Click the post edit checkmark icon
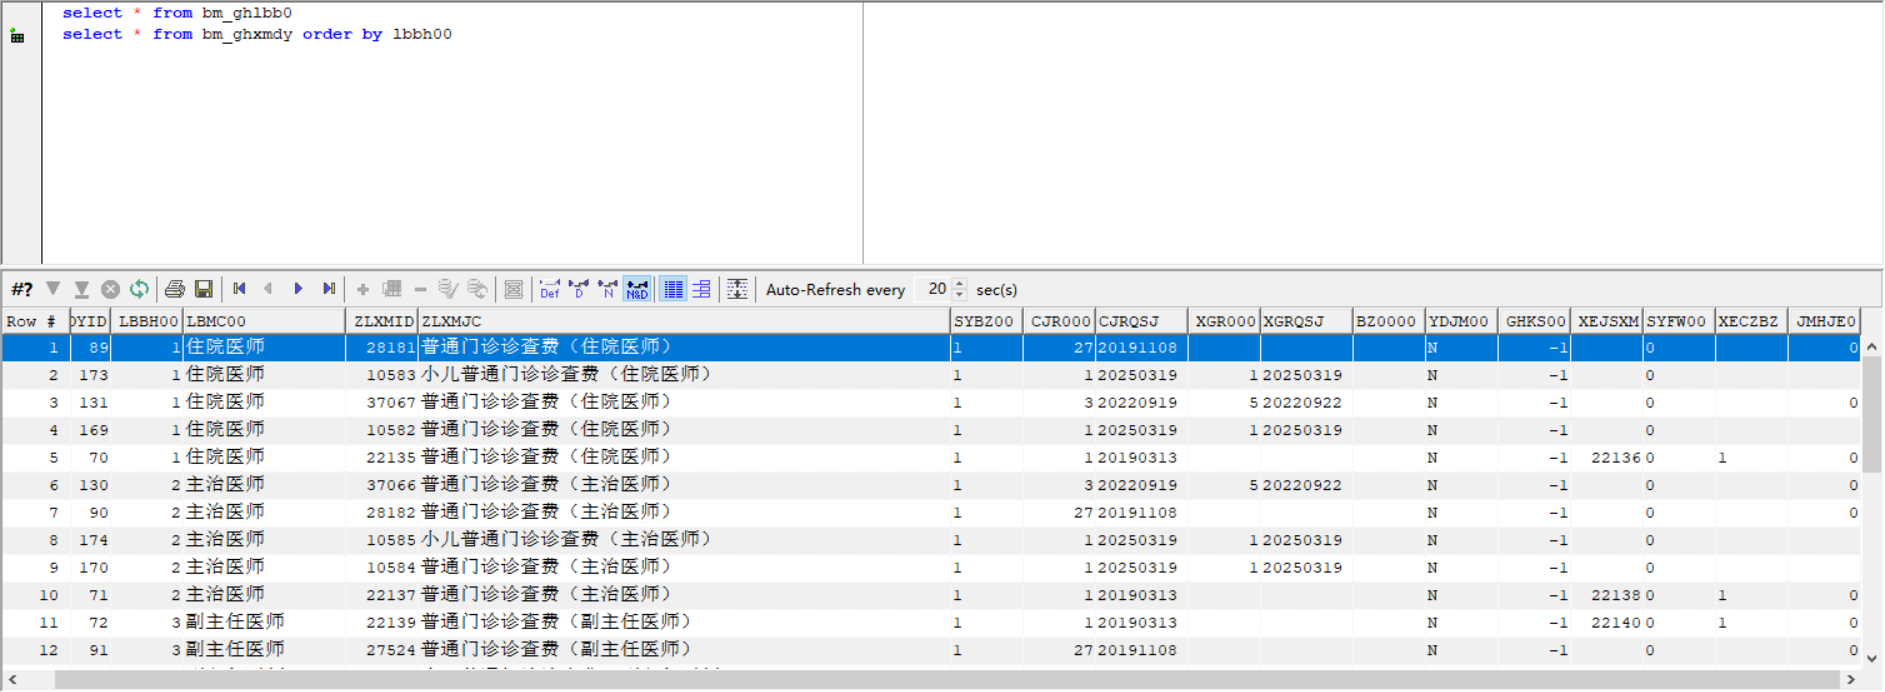Viewport: 1885px width, 692px height. (448, 289)
